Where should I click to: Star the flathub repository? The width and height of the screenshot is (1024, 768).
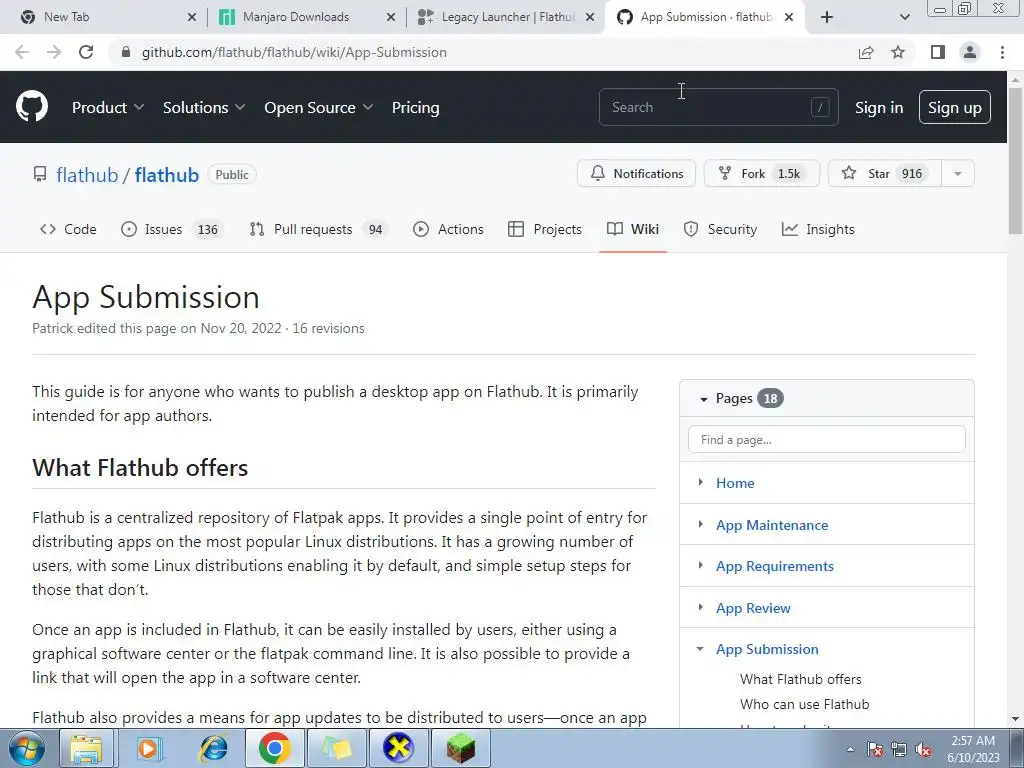point(885,174)
